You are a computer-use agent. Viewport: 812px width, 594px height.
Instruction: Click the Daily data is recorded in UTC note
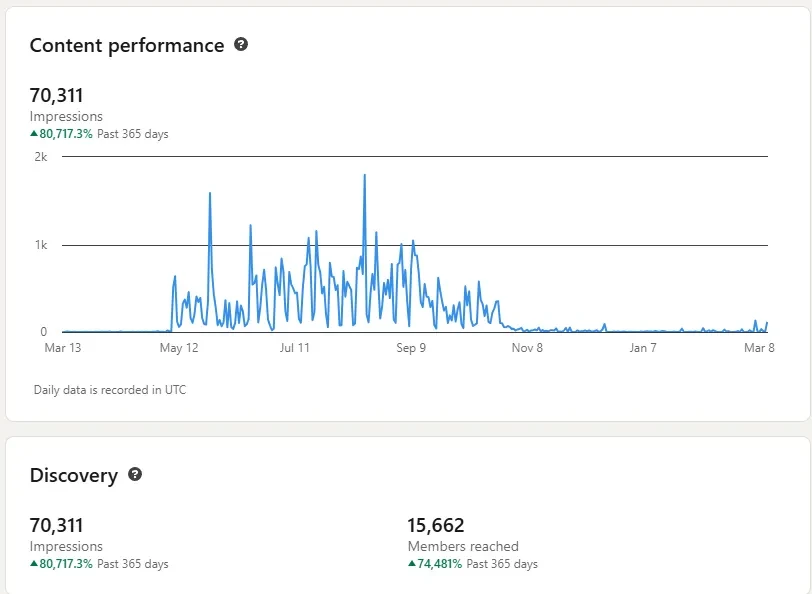tap(110, 390)
